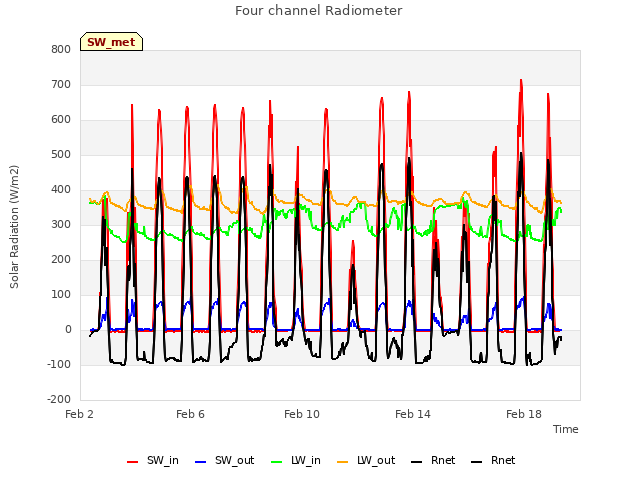The width and height of the screenshot is (640, 480).
Task: Toggle the SW_out legend entry
Action: pyautogui.click(x=224, y=460)
